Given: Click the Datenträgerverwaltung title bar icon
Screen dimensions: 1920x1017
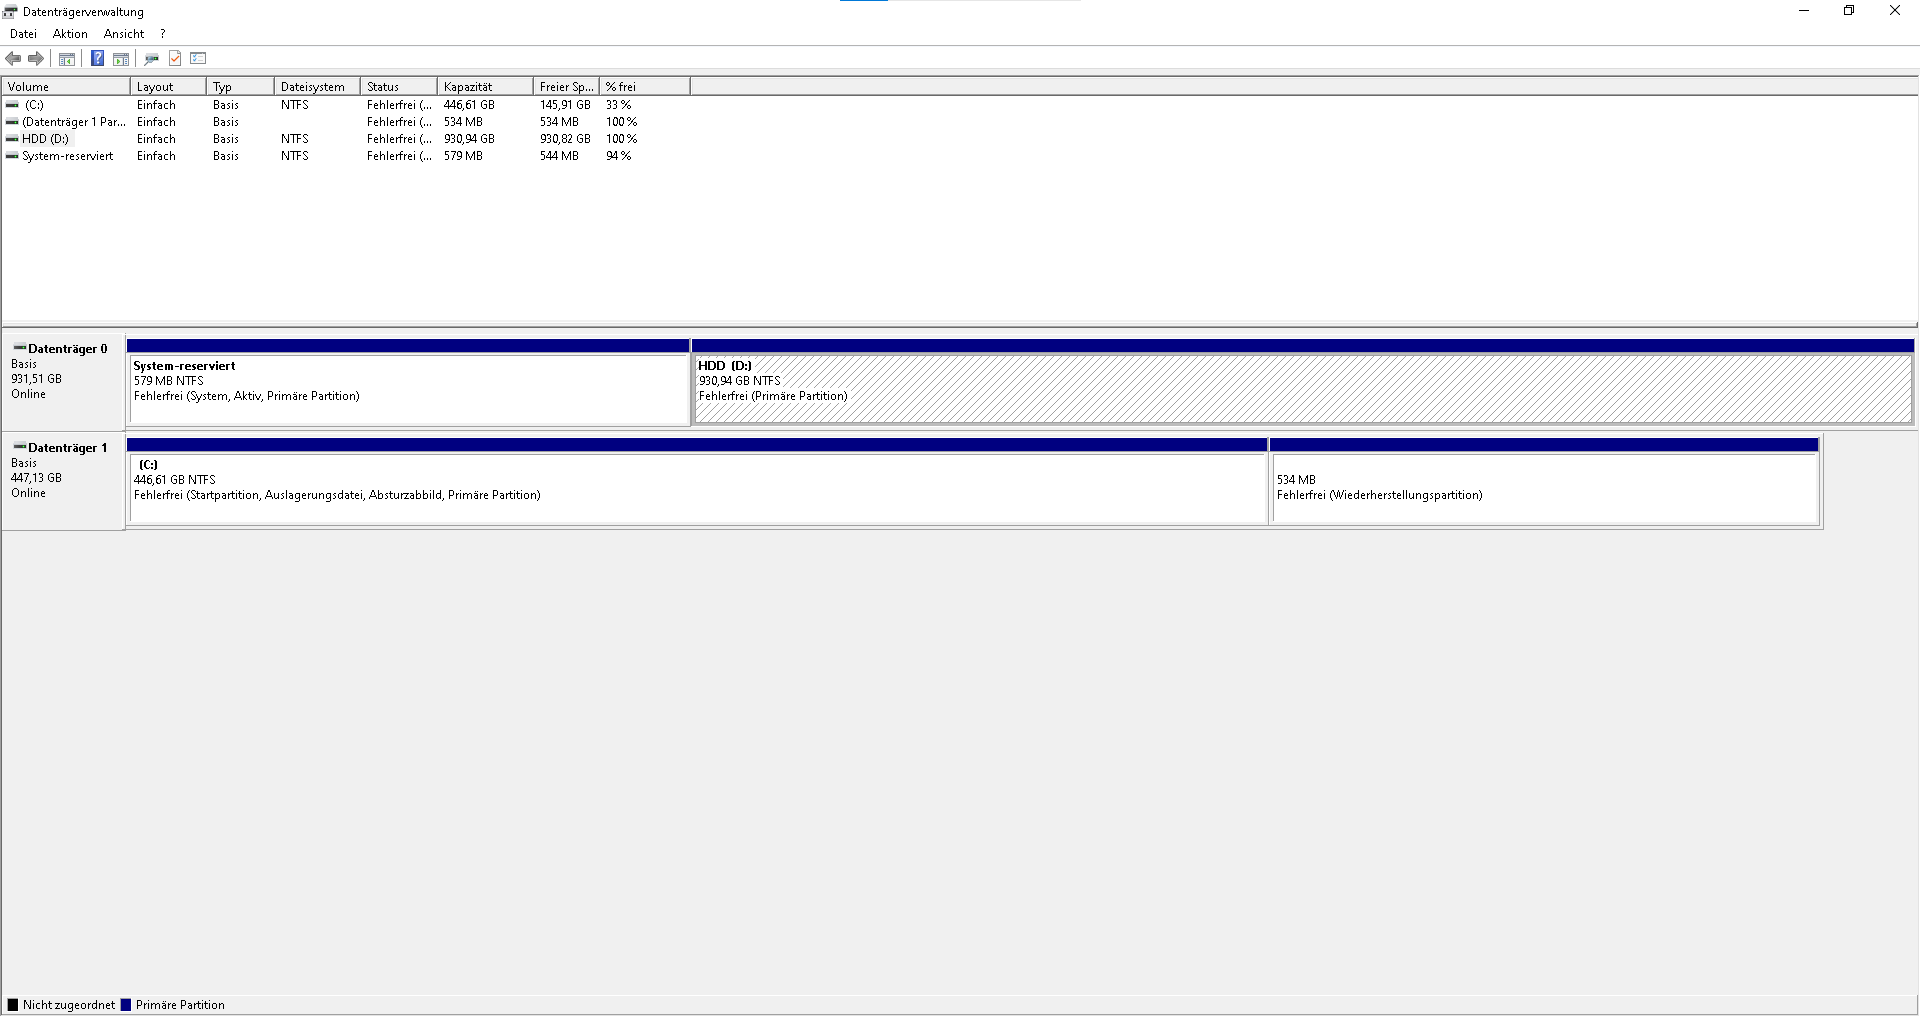Looking at the screenshot, I should tap(9, 11).
